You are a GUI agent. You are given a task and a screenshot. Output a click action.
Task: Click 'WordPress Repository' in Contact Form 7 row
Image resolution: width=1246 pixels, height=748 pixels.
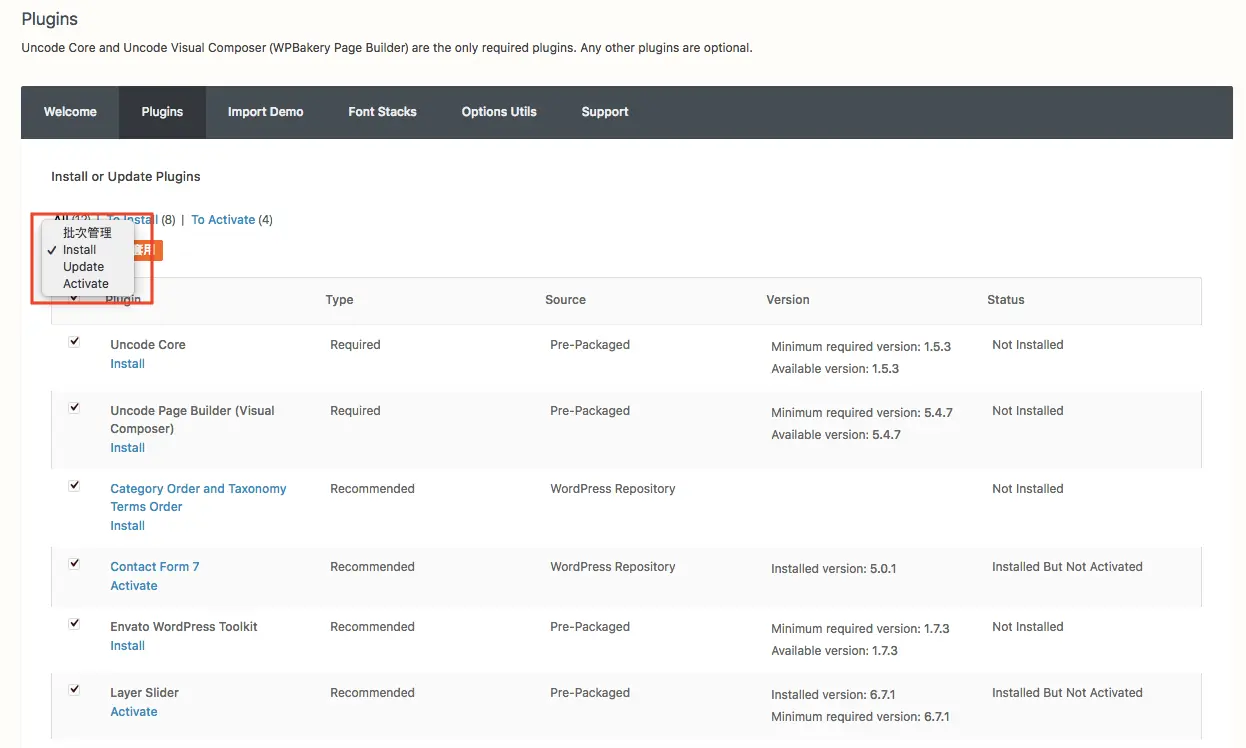click(613, 567)
